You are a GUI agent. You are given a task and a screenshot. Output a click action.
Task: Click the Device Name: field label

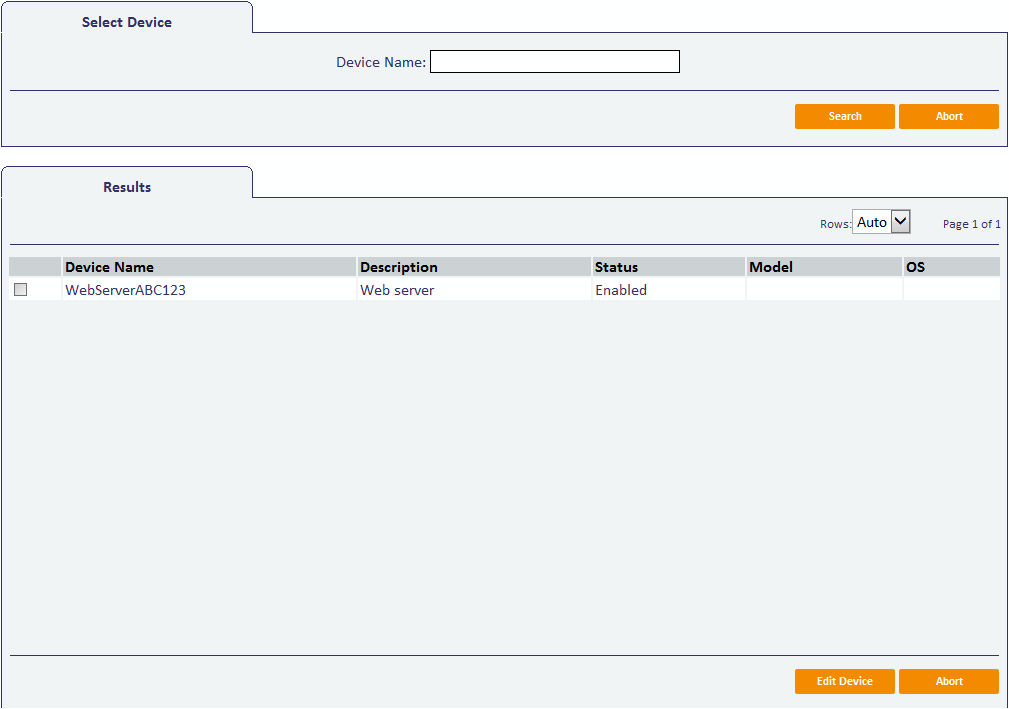pyautogui.click(x=380, y=62)
